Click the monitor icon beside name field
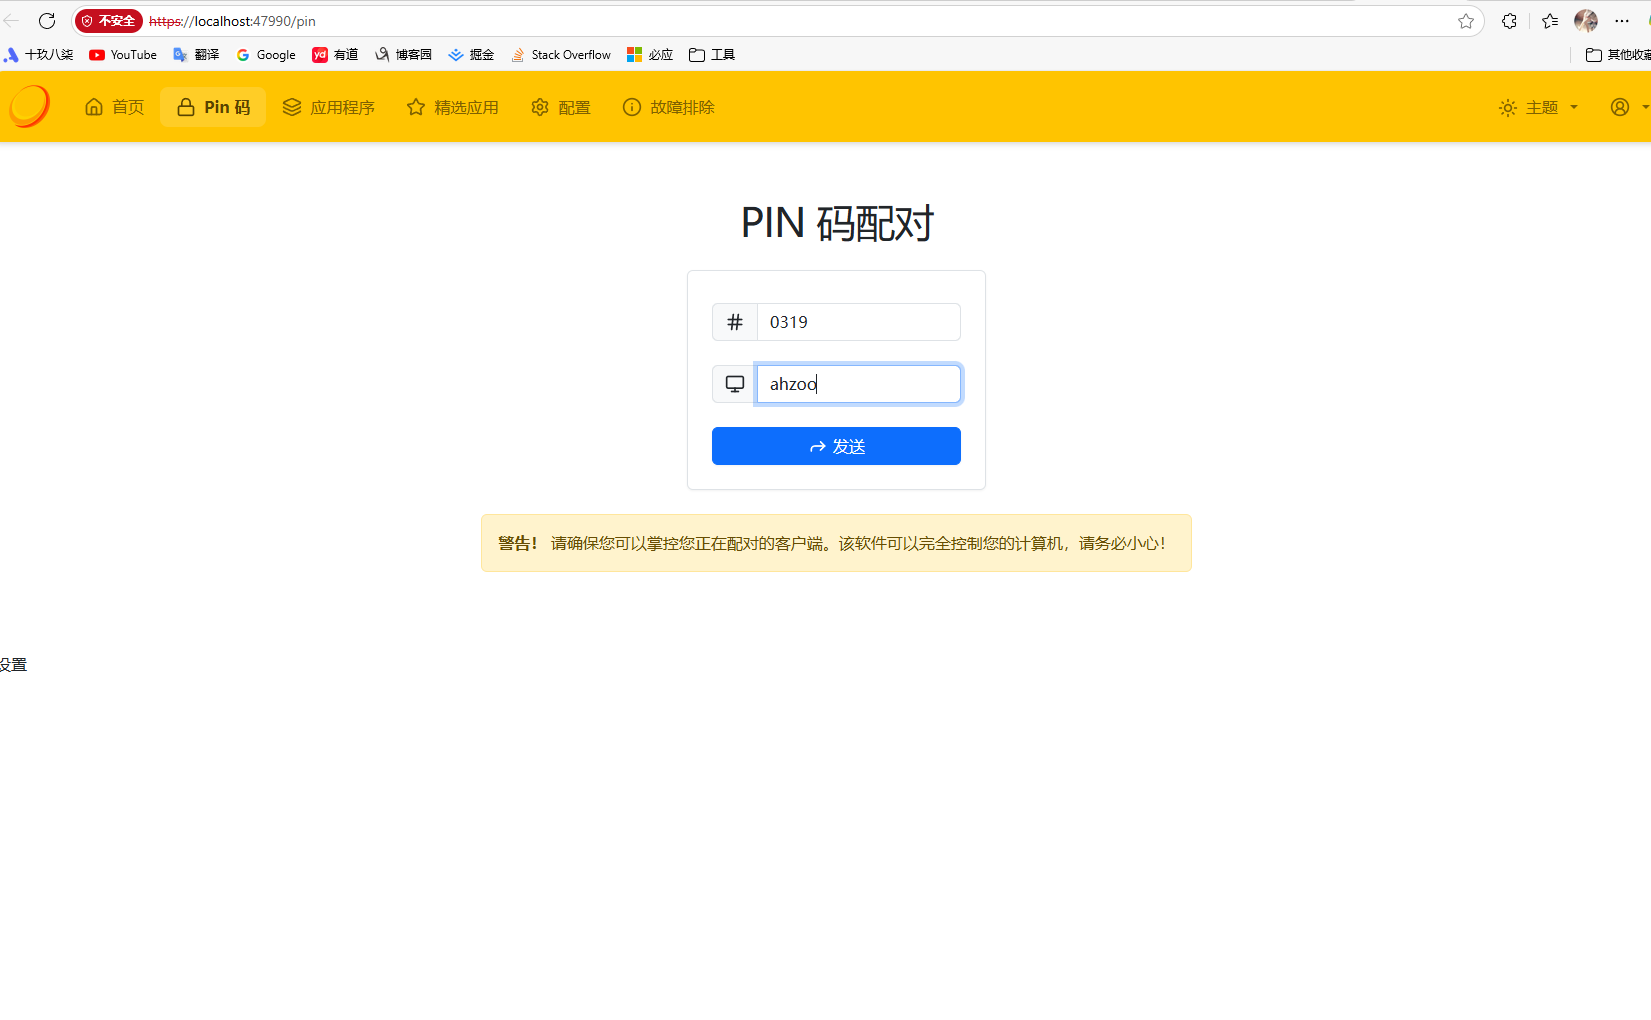This screenshot has width=1651, height=1020. [735, 384]
